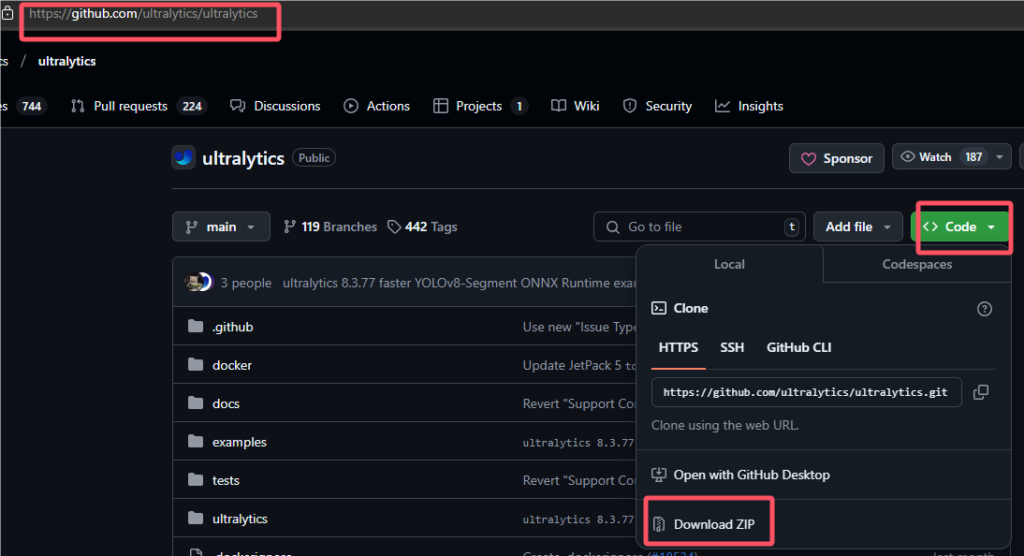Viewport: 1024px width, 556px height.
Task: Open the Discussions tab
Action: (275, 106)
